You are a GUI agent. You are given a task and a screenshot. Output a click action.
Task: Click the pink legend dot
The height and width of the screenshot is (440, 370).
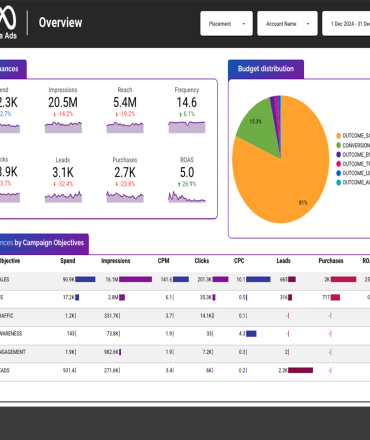(x=338, y=164)
